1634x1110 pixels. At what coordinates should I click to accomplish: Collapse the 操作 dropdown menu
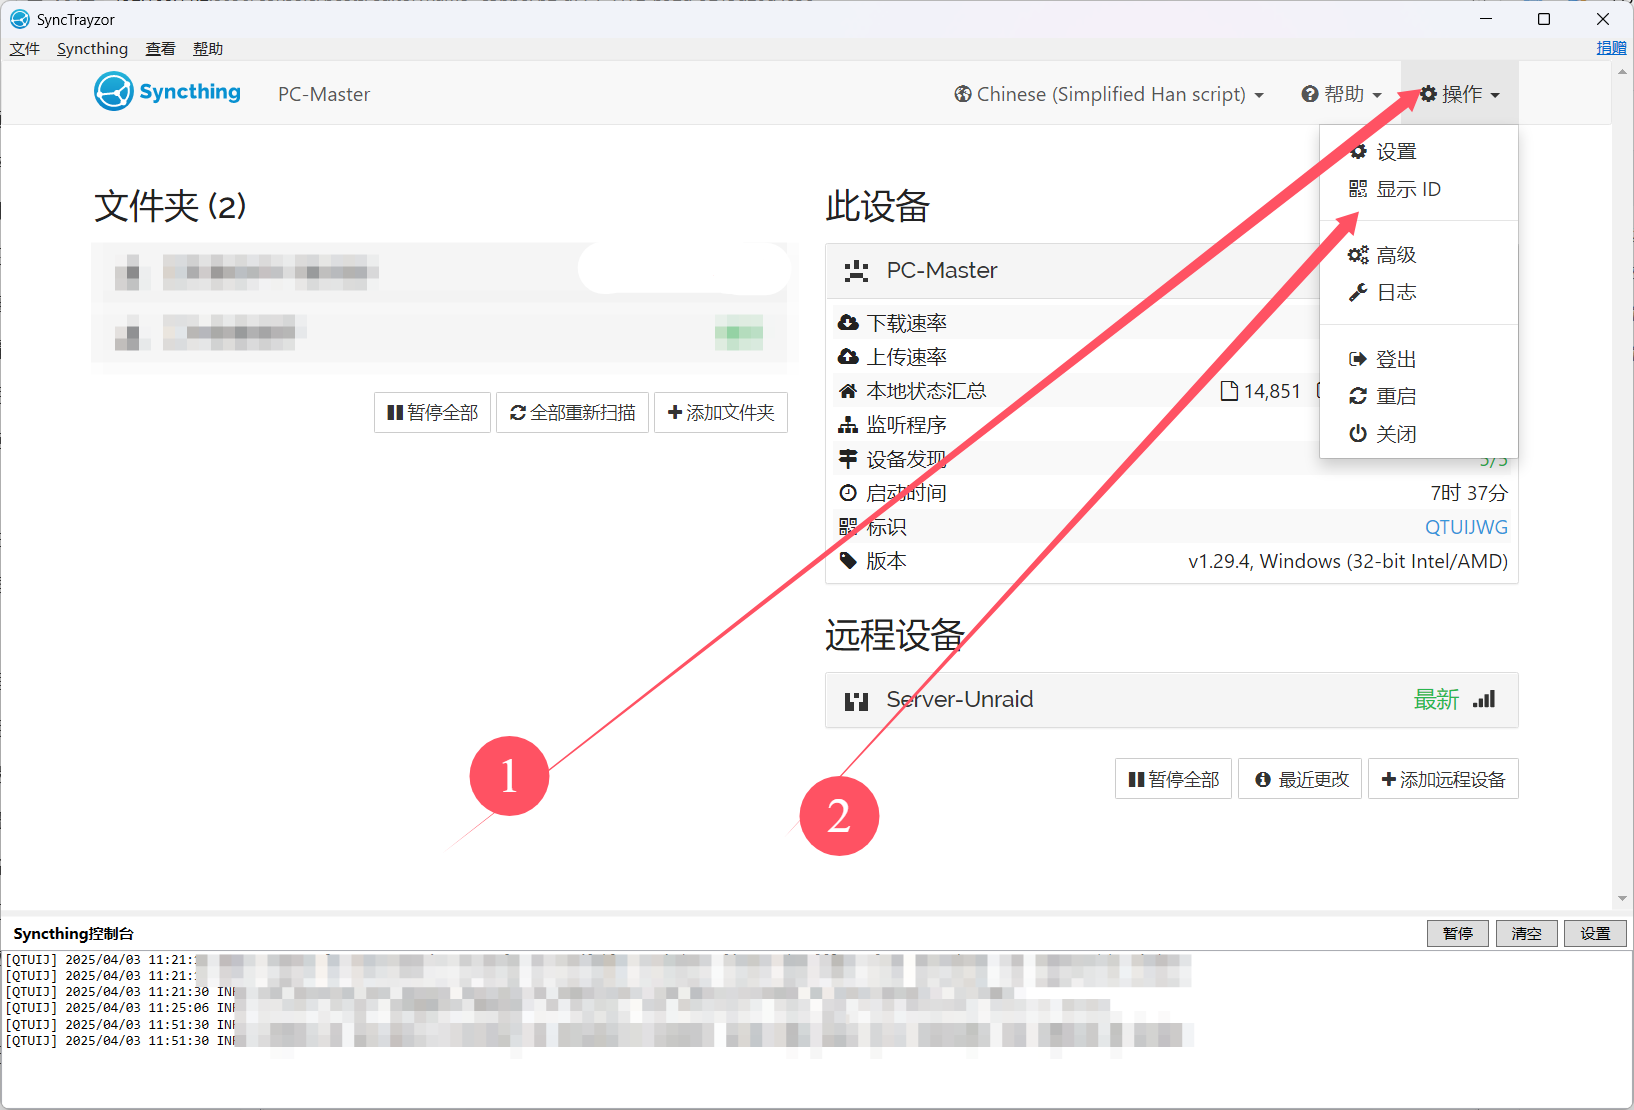tap(1460, 94)
